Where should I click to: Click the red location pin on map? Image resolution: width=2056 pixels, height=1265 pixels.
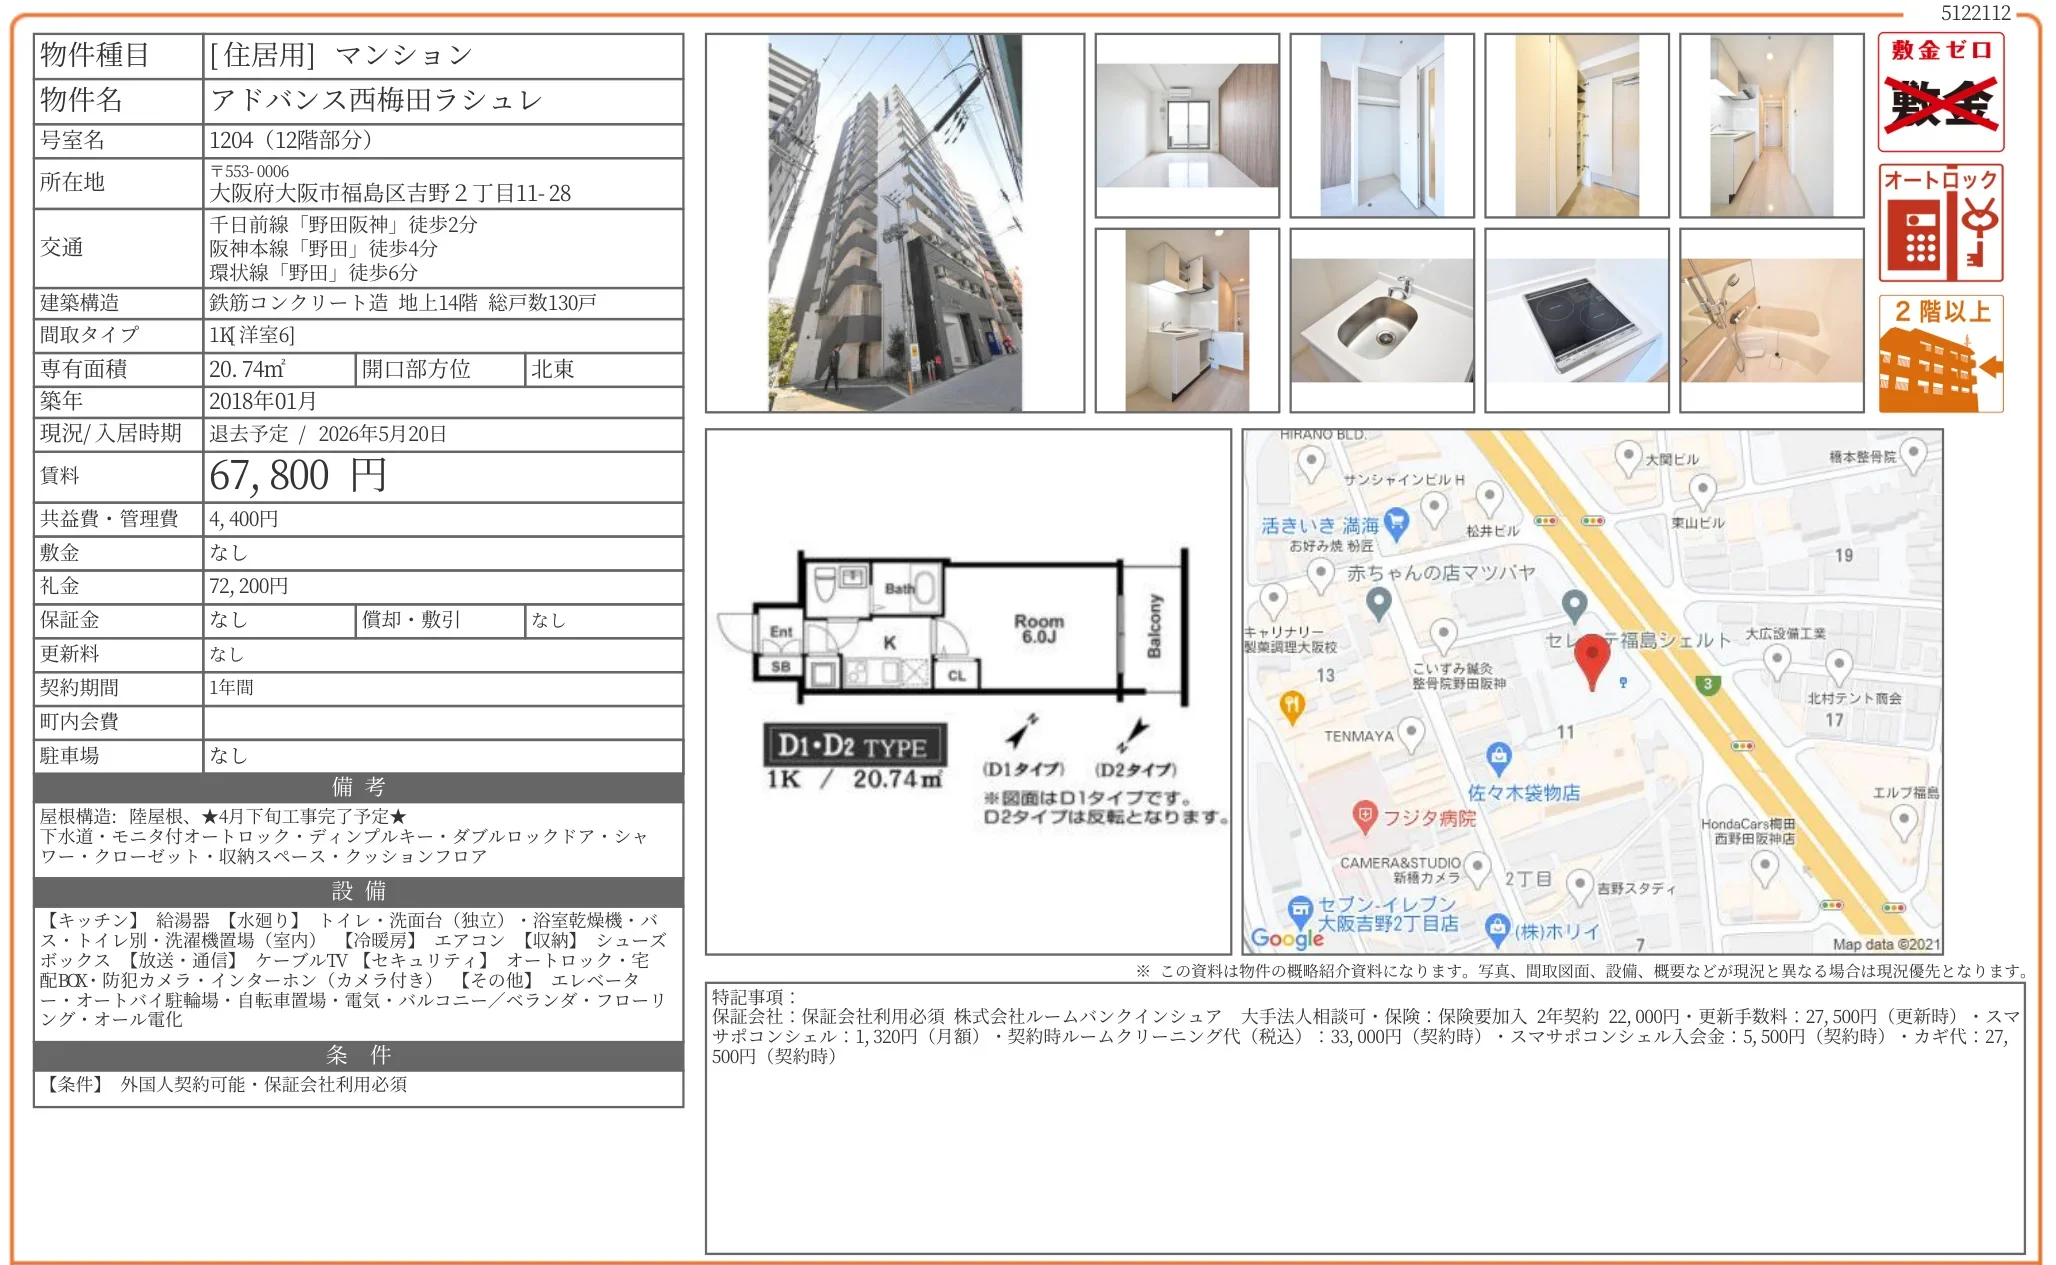(x=1591, y=656)
